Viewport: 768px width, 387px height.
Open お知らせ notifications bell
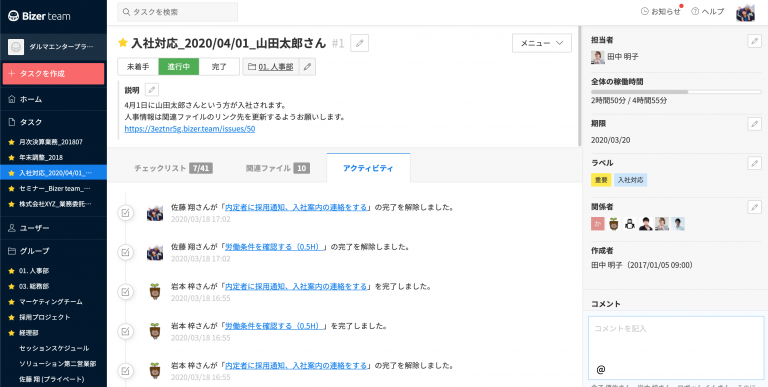tap(661, 12)
